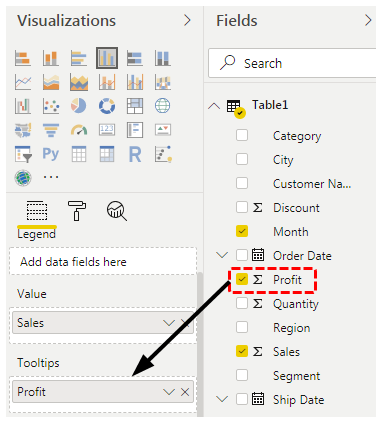This screenshot has width=381, height=422.
Task: Select the treemap visual
Action: click(135, 106)
